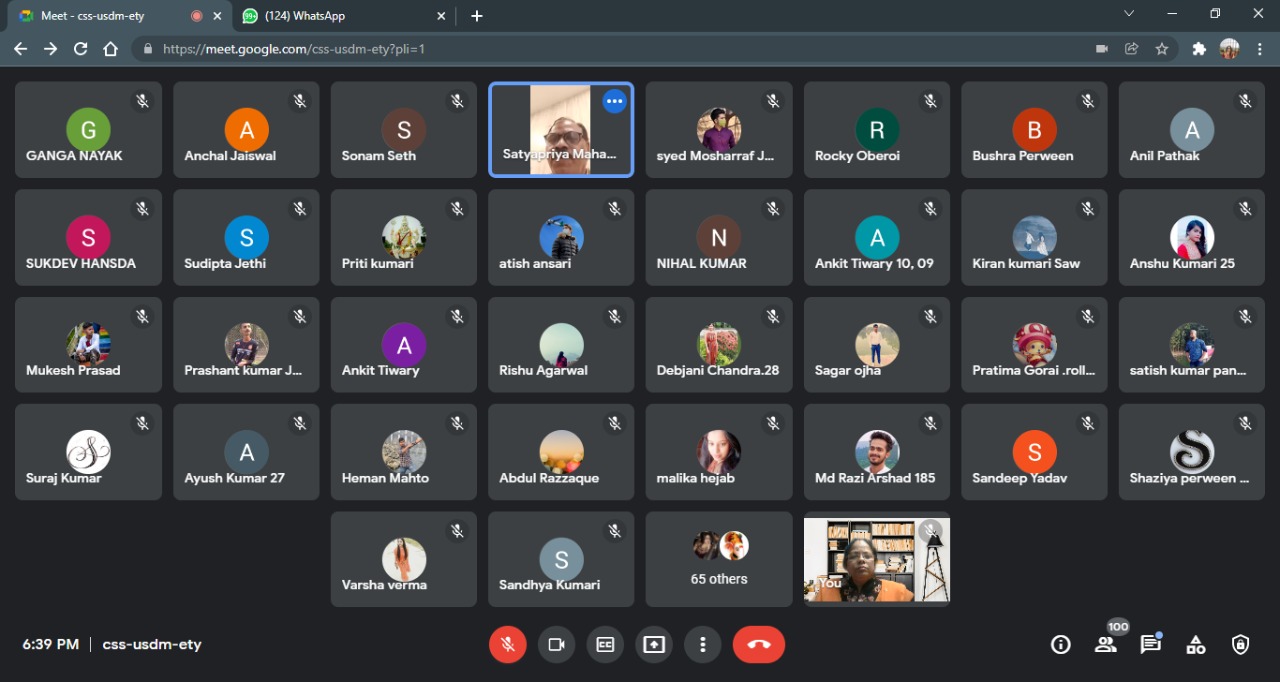Click muted mic icon on SUKDEV HANSDA tile
This screenshot has height=682, width=1280.
tap(142, 209)
